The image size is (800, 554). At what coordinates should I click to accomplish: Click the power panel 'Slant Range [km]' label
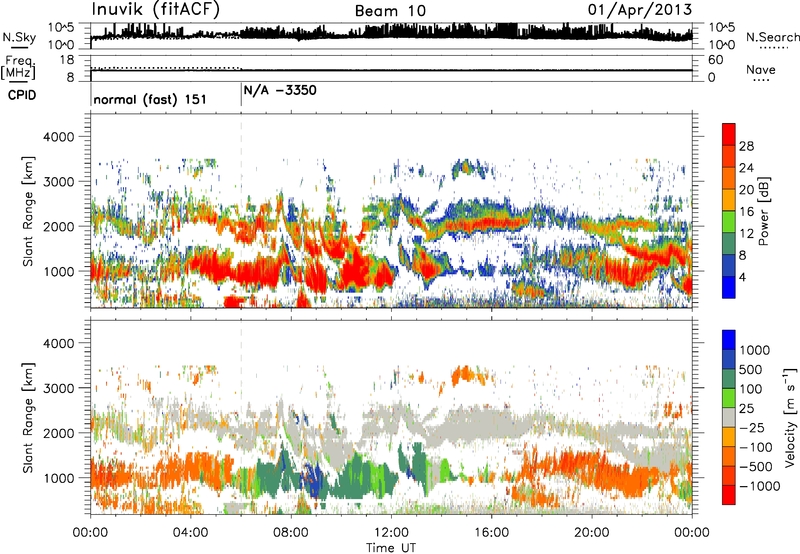(x=28, y=211)
